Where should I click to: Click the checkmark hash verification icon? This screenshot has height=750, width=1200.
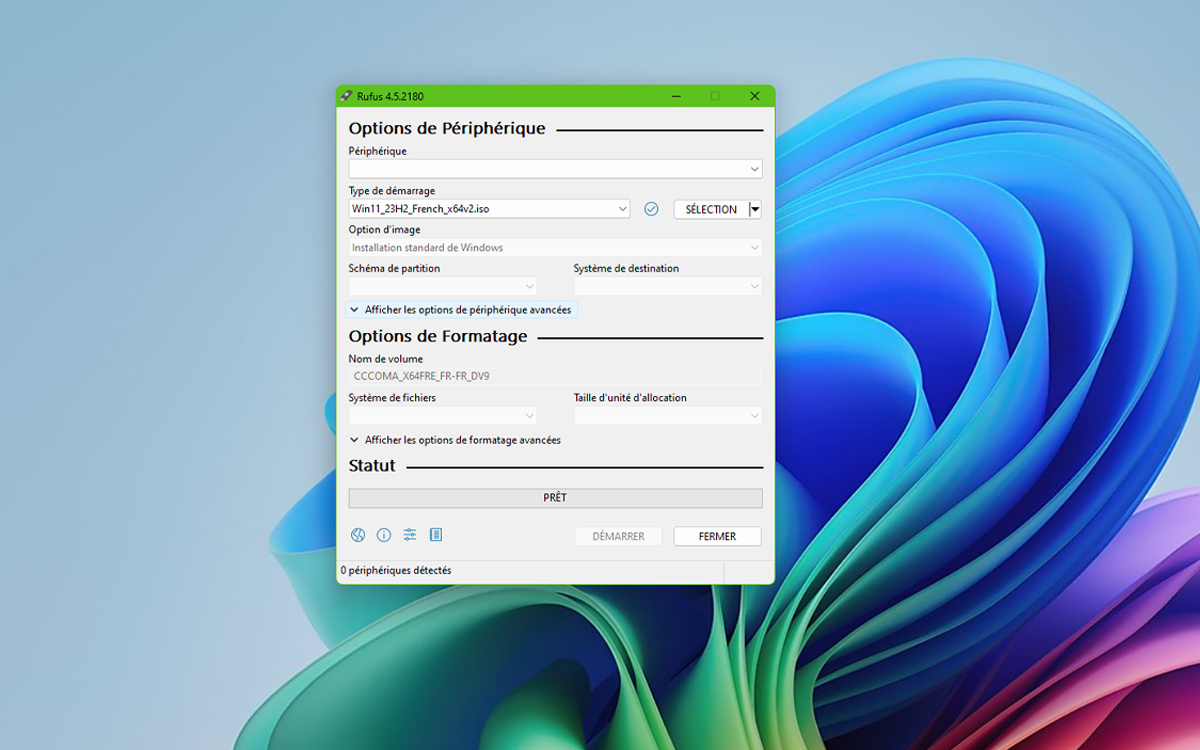(x=651, y=209)
